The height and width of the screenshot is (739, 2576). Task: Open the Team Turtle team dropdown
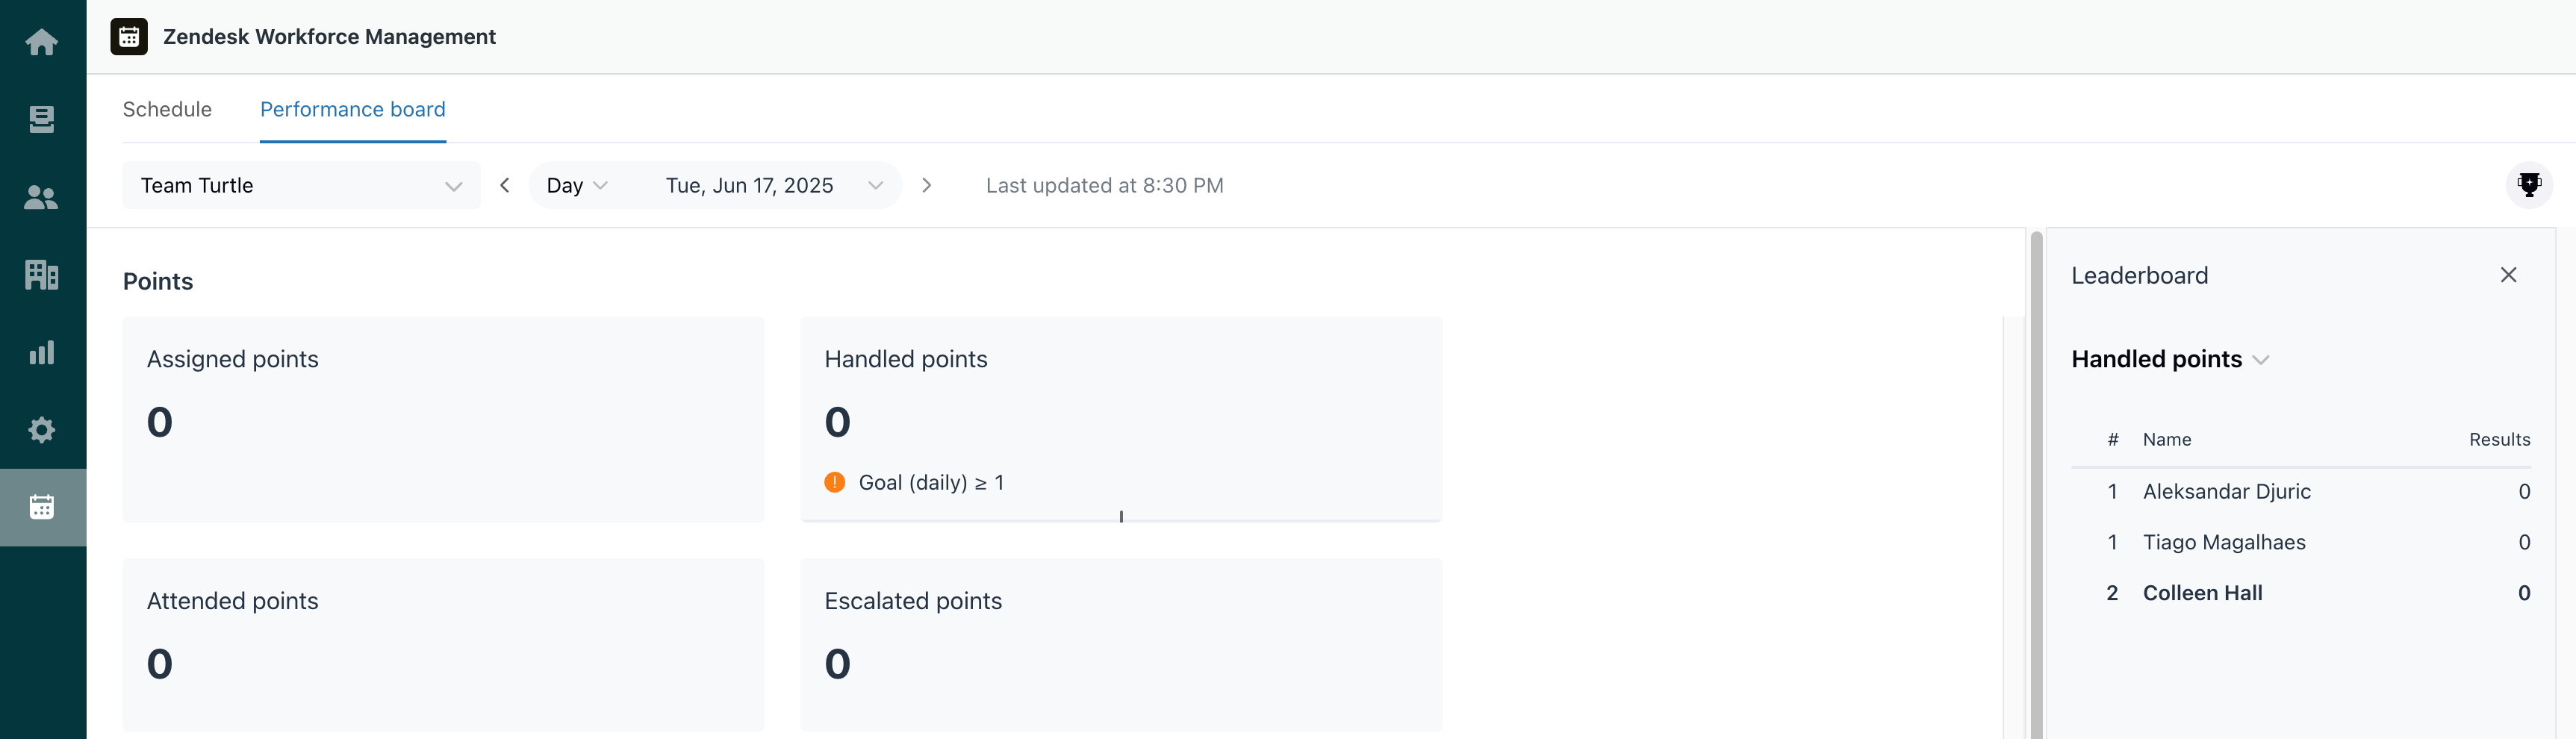tap(301, 186)
